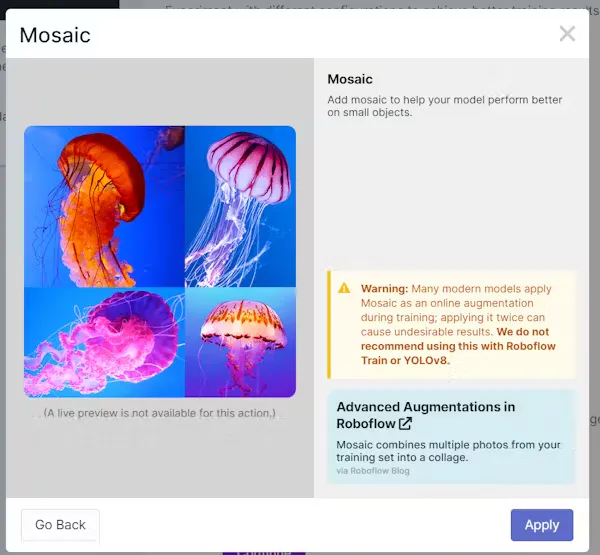This screenshot has height=555, width=600.
Task: Open the external link icon beside Roboflow
Action: (405, 423)
